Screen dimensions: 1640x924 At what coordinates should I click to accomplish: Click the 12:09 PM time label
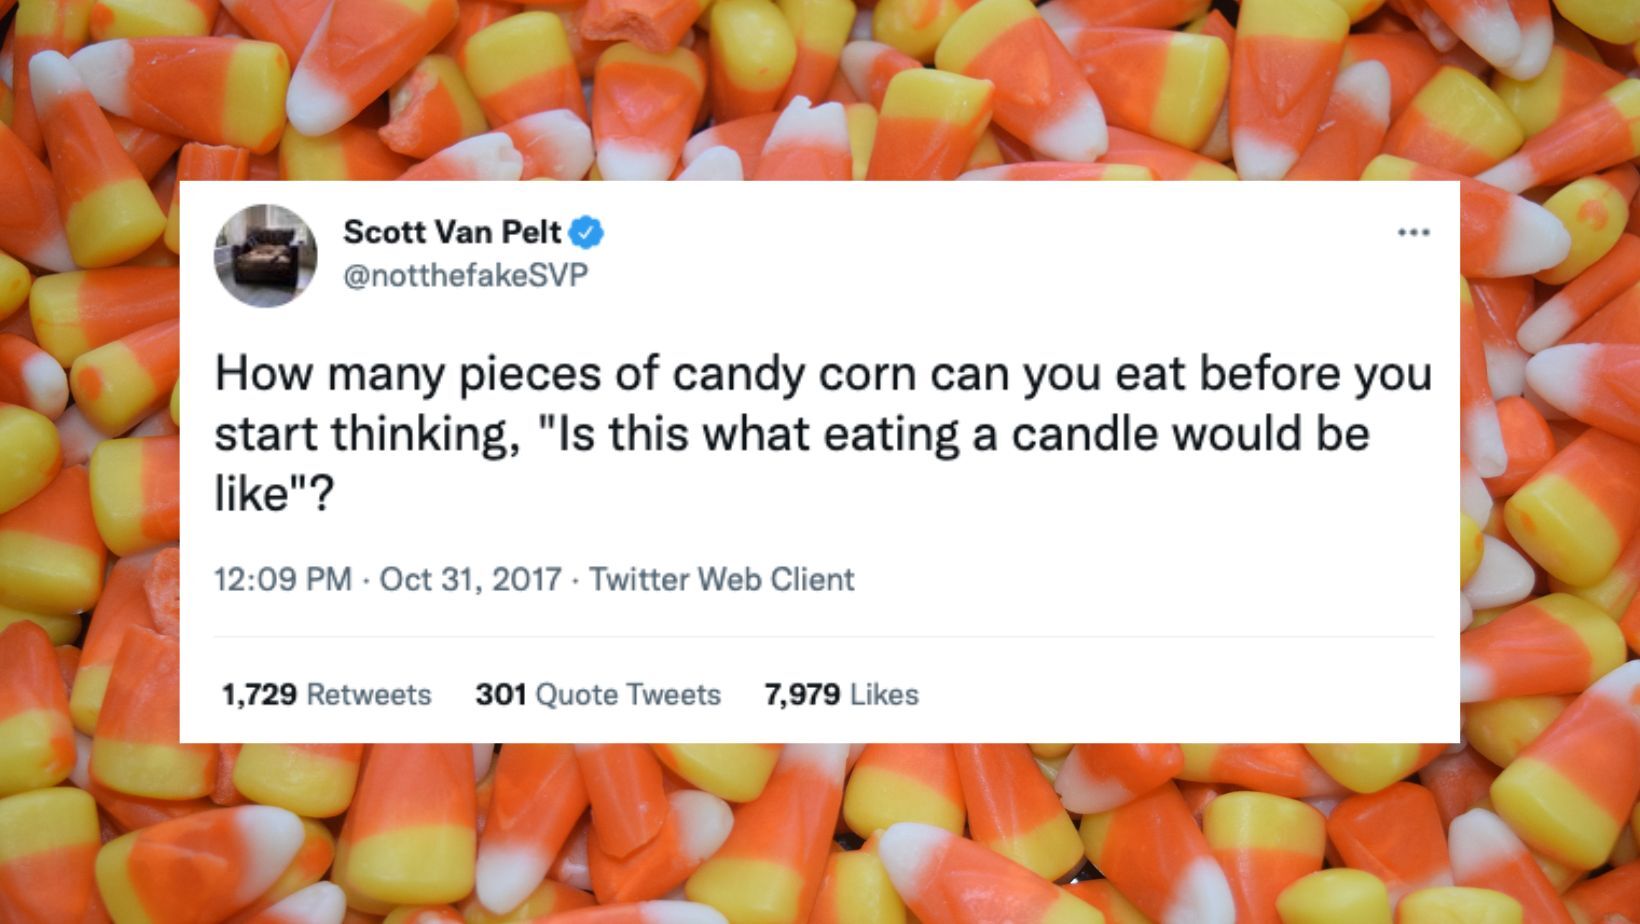[282, 577]
